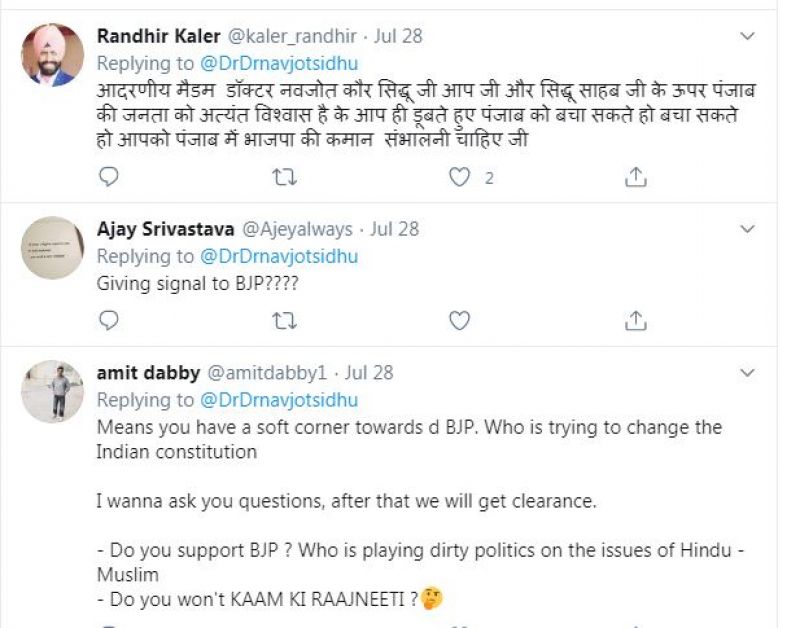Like Ajay Srivastava's tweet
800x628 pixels.
tap(459, 321)
